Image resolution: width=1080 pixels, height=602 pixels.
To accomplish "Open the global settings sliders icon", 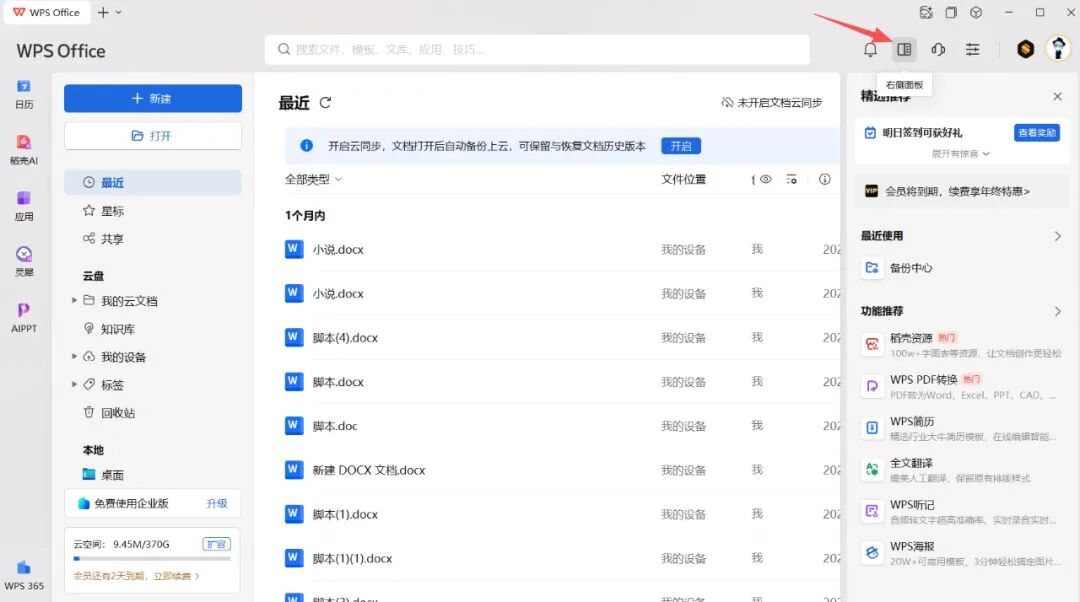I will [x=973, y=50].
